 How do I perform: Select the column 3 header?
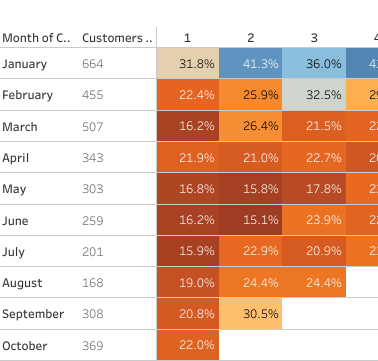[314, 38]
